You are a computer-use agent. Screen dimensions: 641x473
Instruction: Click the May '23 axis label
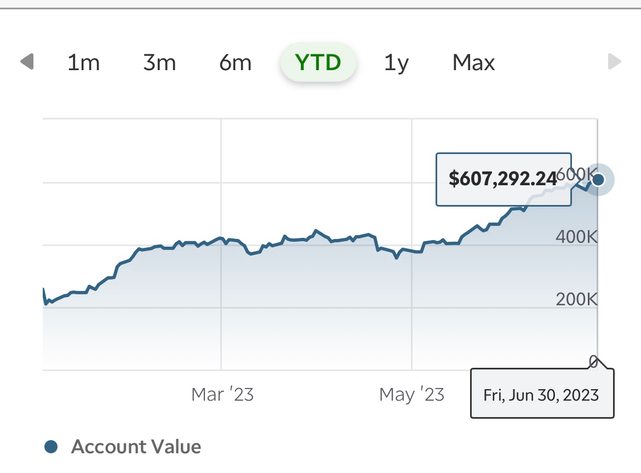[x=411, y=395]
